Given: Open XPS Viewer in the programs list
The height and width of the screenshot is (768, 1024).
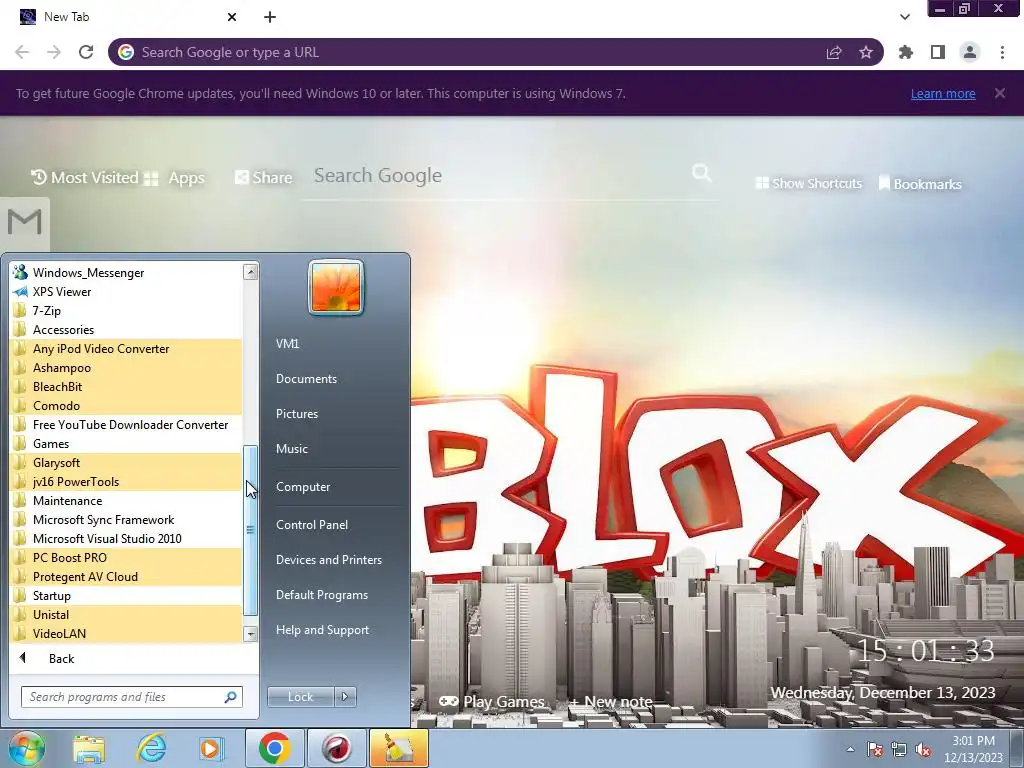Looking at the screenshot, I should click(126, 292).
